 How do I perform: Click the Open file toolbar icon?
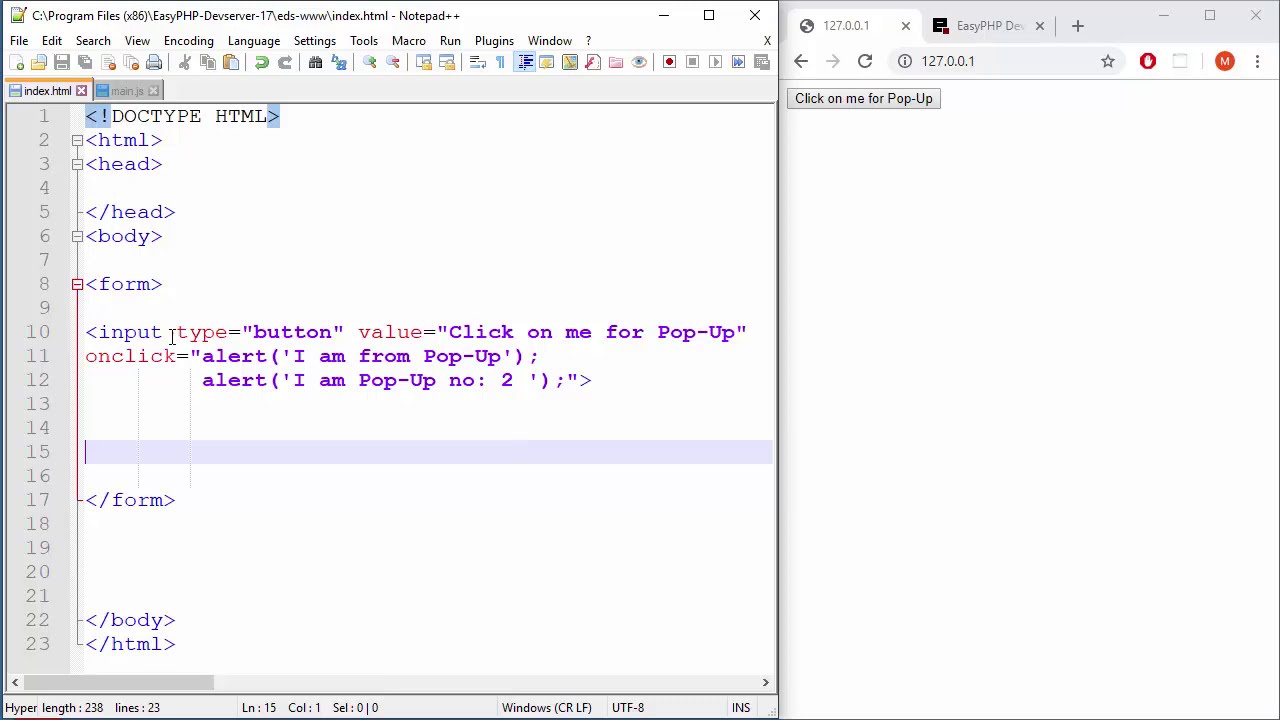(39, 62)
